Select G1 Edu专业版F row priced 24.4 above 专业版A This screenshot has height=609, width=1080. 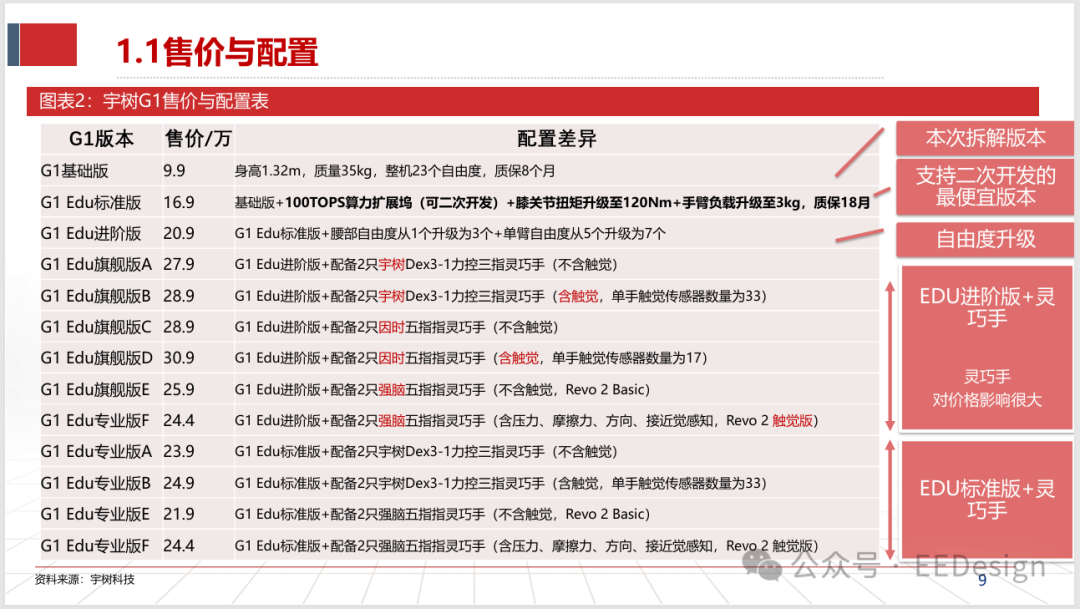point(95,421)
